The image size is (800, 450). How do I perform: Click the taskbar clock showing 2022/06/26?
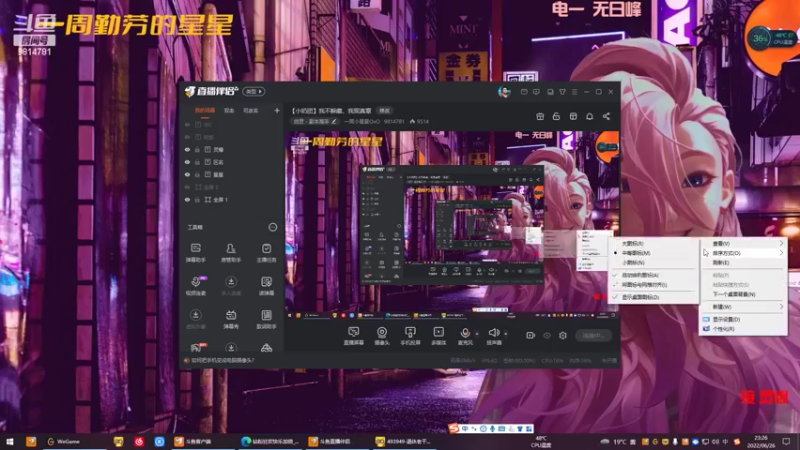coord(761,441)
